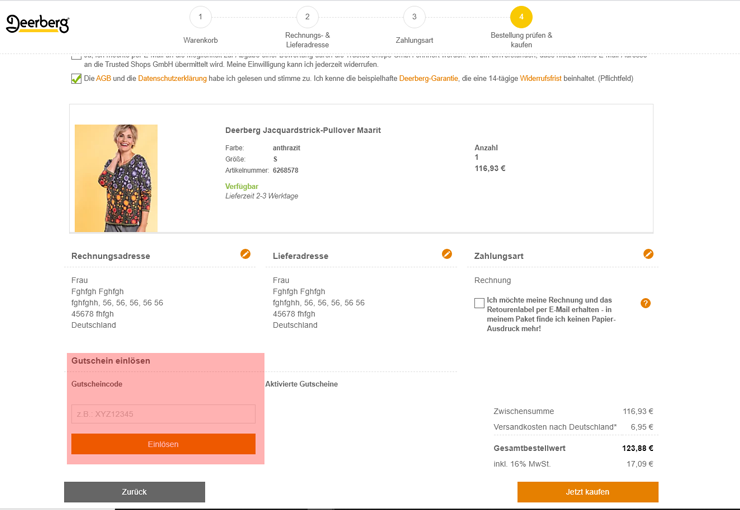This screenshot has height=510, width=740.
Task: Edit the Rechnungsadresse with pencil icon
Action: [245, 254]
